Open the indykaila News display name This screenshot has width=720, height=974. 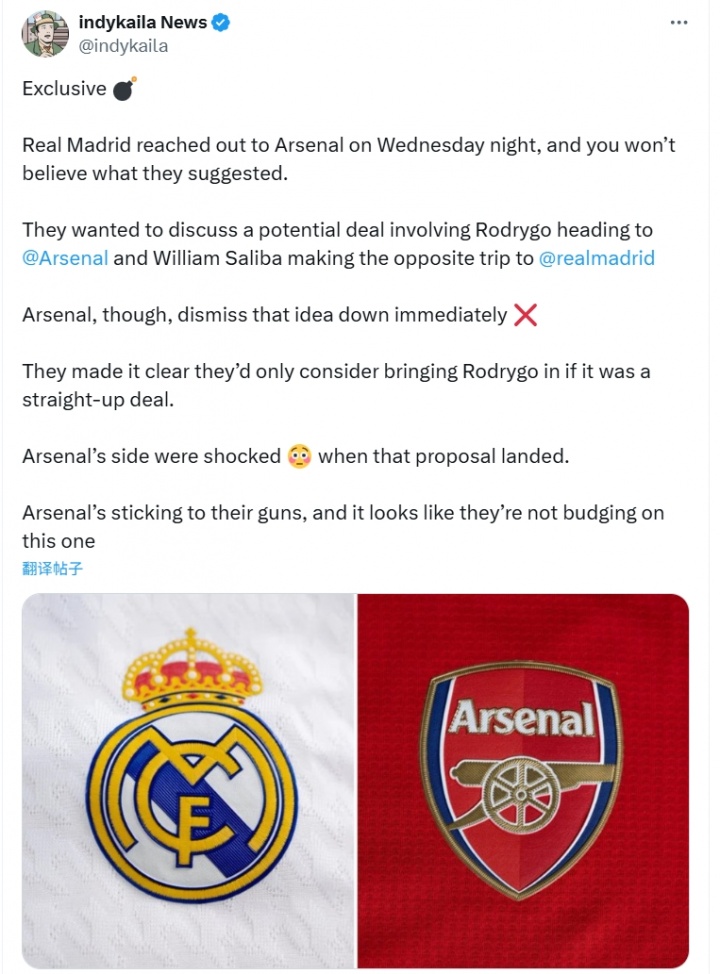coord(142,23)
